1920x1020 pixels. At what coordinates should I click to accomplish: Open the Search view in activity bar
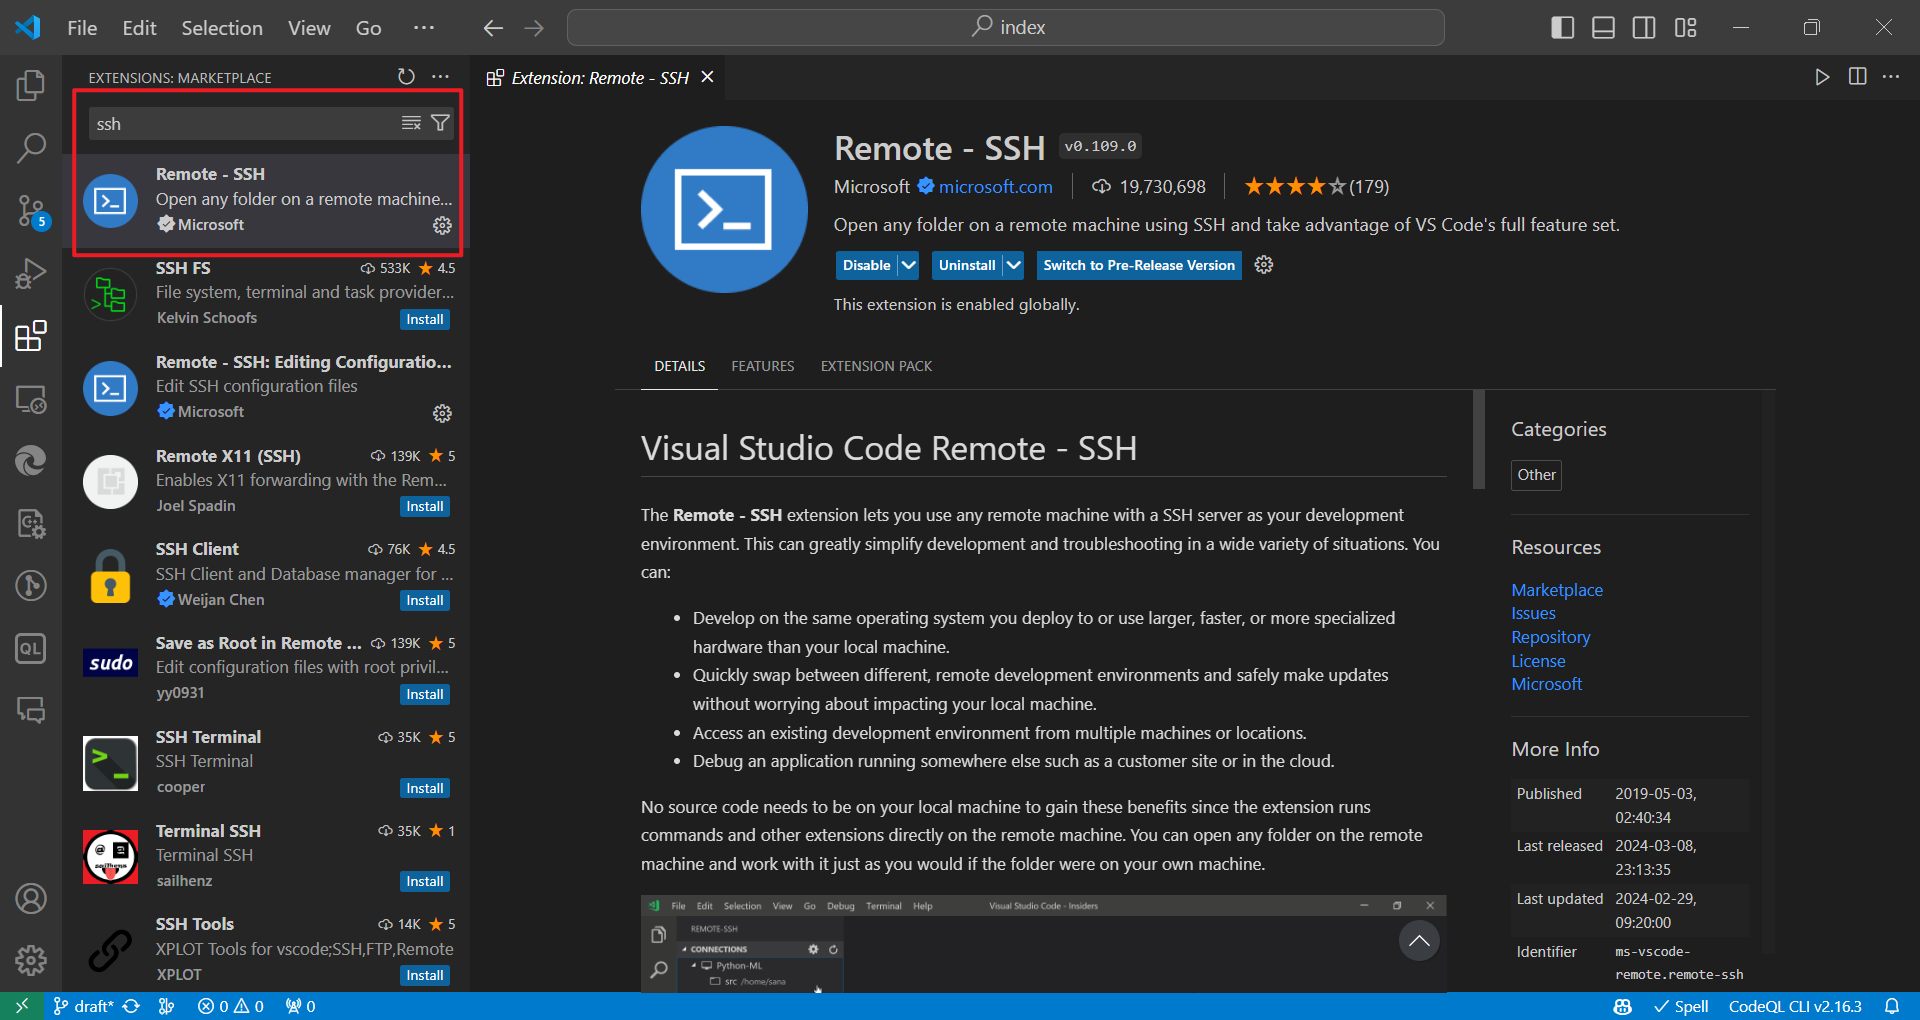pyautogui.click(x=31, y=148)
